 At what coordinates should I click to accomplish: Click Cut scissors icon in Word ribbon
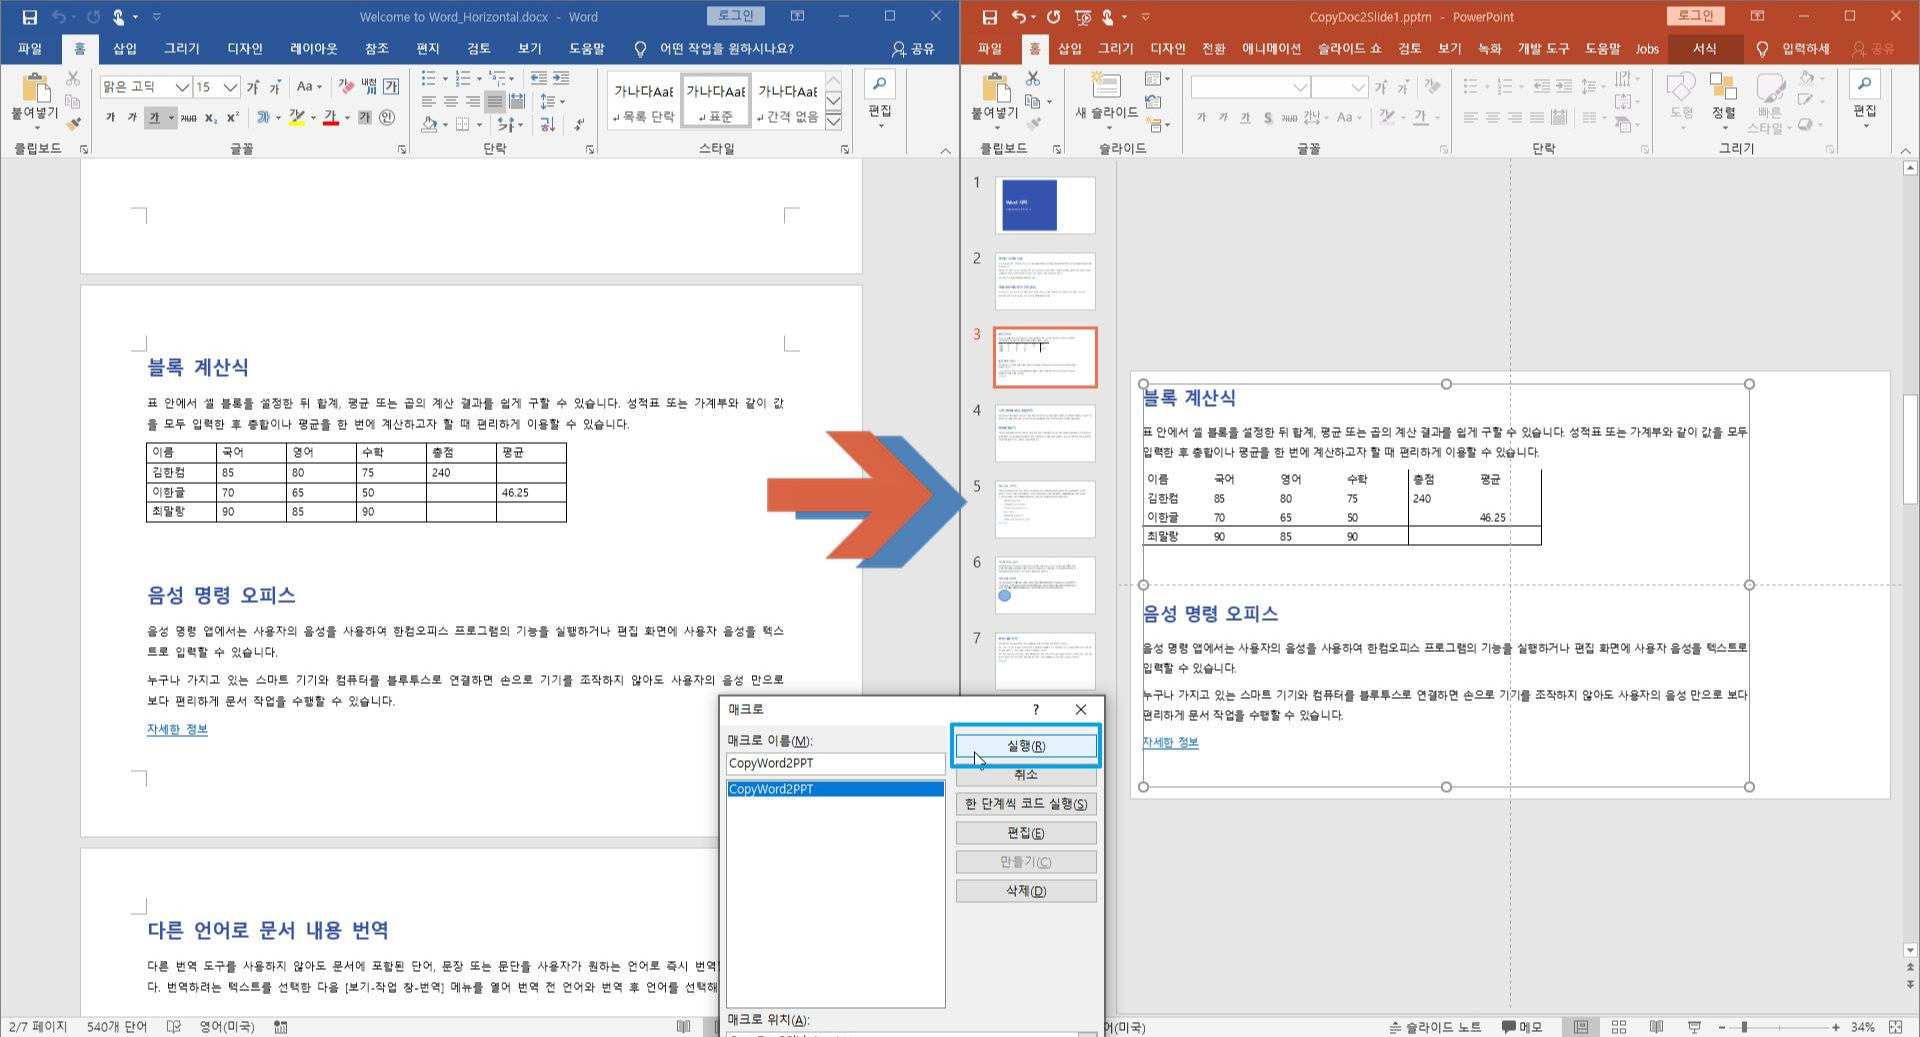pyautogui.click(x=73, y=78)
